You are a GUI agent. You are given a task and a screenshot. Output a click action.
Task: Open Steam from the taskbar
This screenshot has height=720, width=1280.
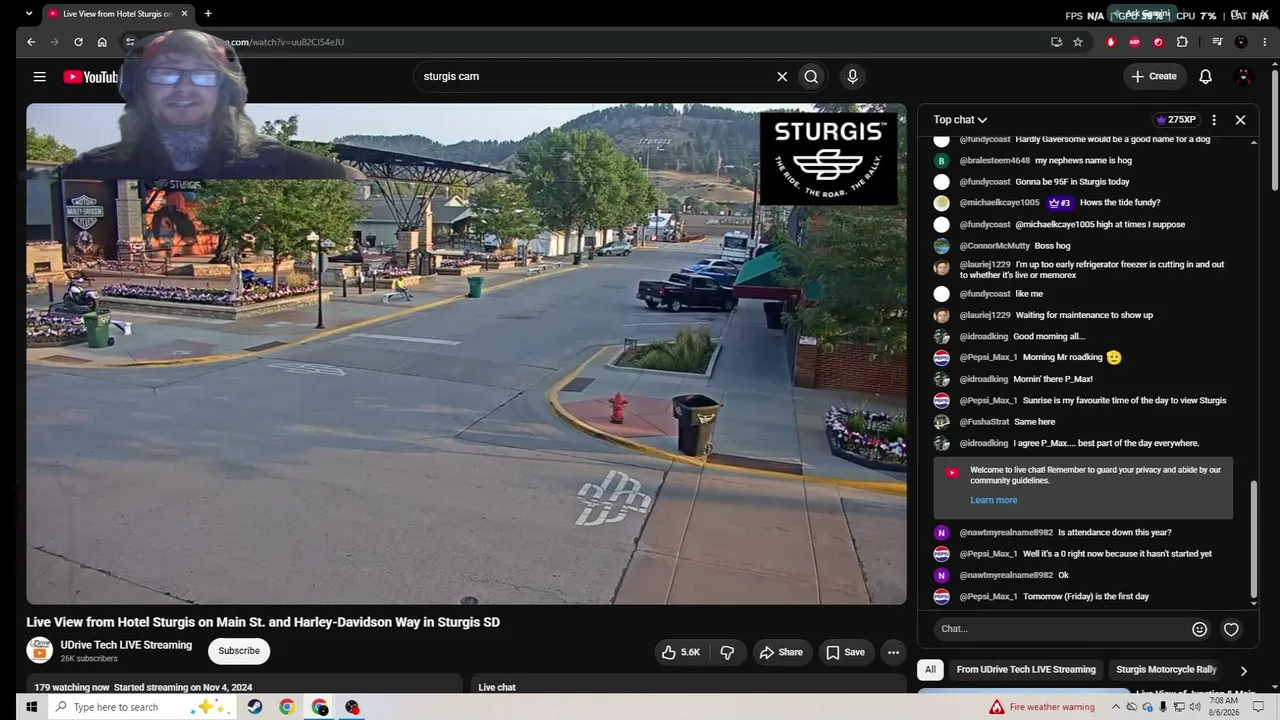point(255,707)
